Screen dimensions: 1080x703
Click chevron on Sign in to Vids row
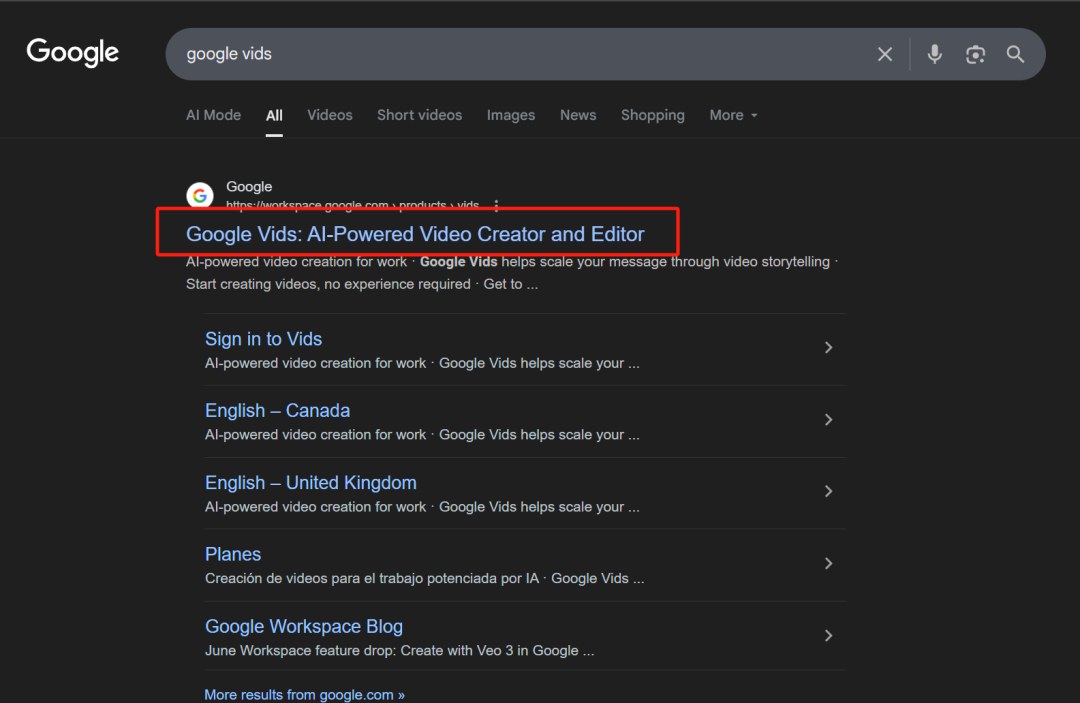click(829, 348)
